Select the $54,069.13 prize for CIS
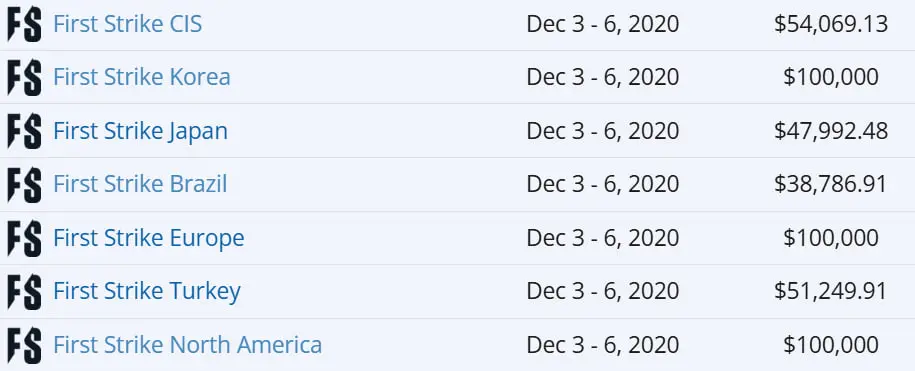The width and height of the screenshot is (915, 371). 831,24
